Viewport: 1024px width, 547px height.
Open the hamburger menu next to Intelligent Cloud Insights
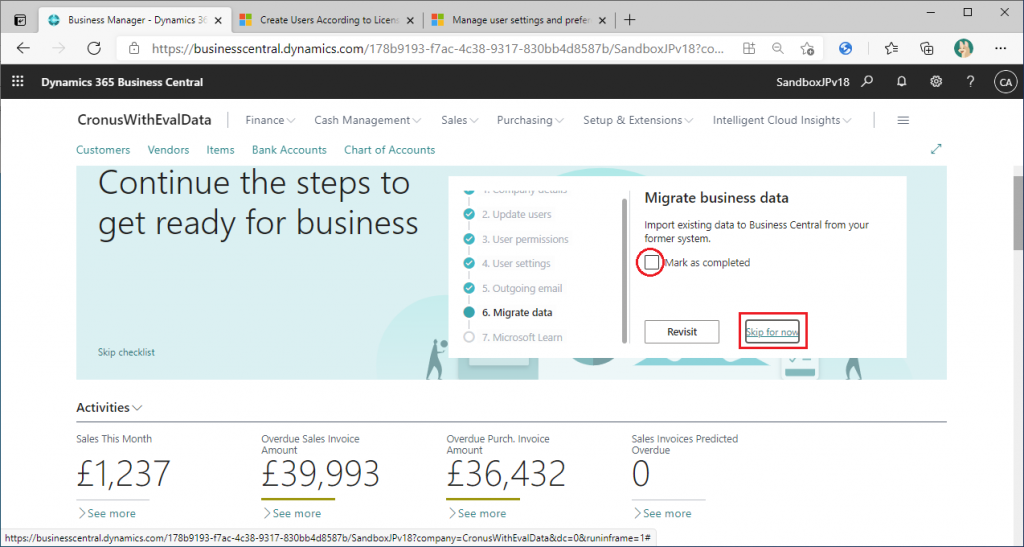(903, 120)
